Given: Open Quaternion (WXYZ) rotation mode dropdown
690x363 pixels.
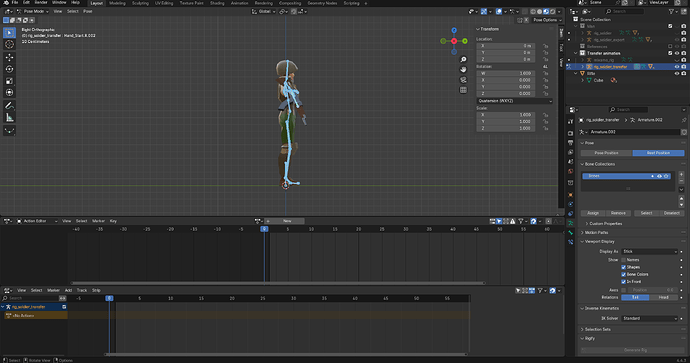Looking at the screenshot, I should pyautogui.click(x=514, y=101).
